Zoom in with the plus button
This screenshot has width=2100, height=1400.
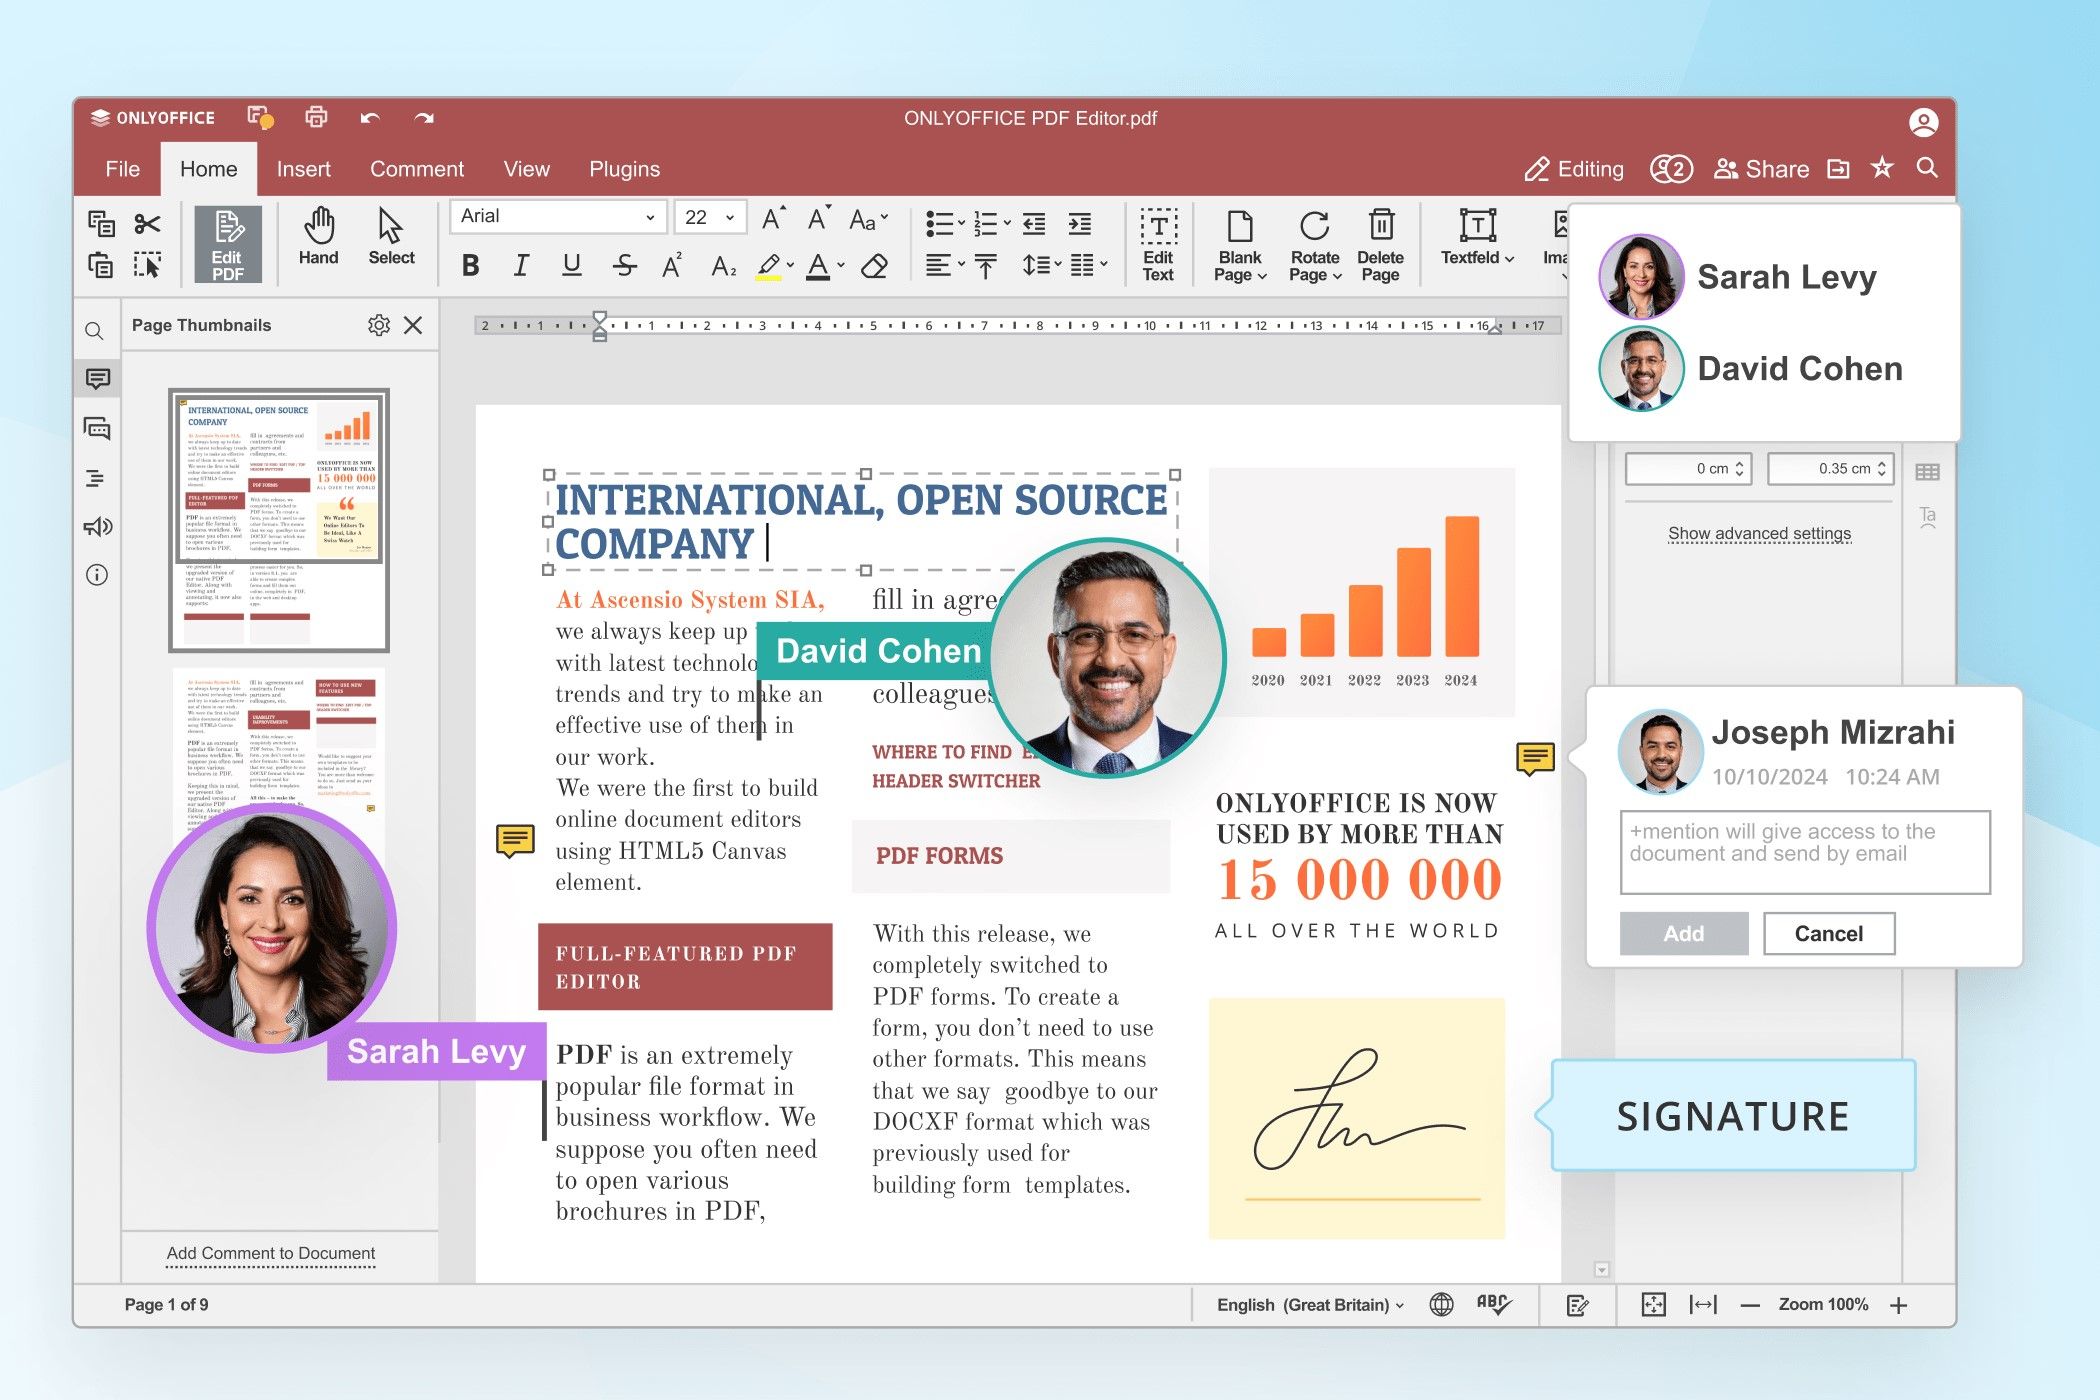[x=1899, y=1305]
